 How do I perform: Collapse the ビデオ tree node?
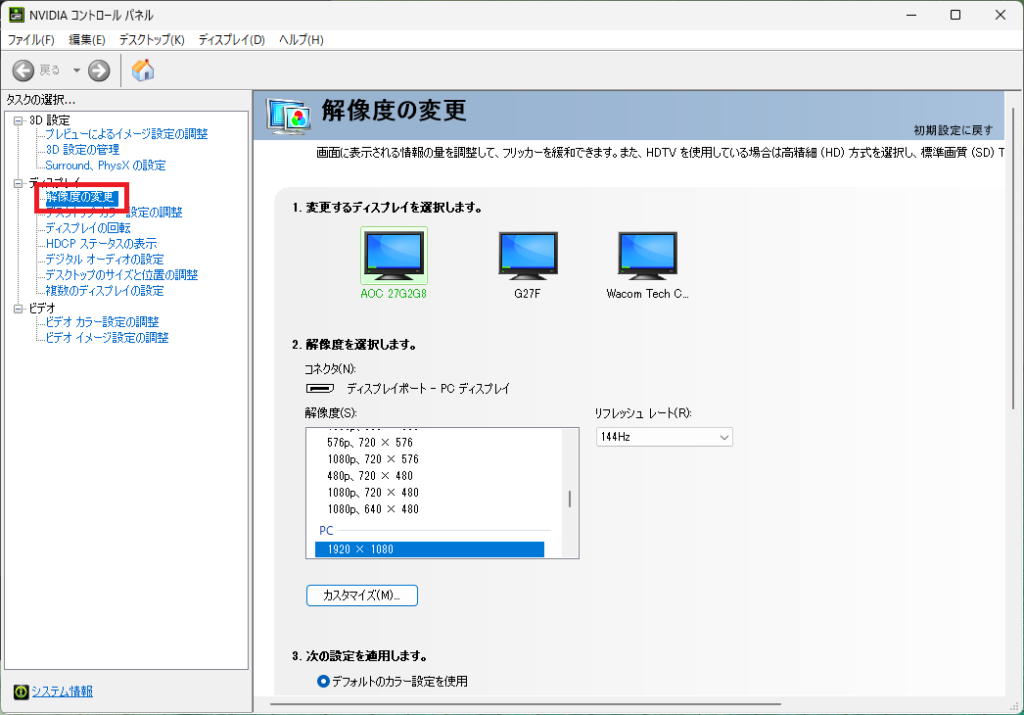[17, 308]
